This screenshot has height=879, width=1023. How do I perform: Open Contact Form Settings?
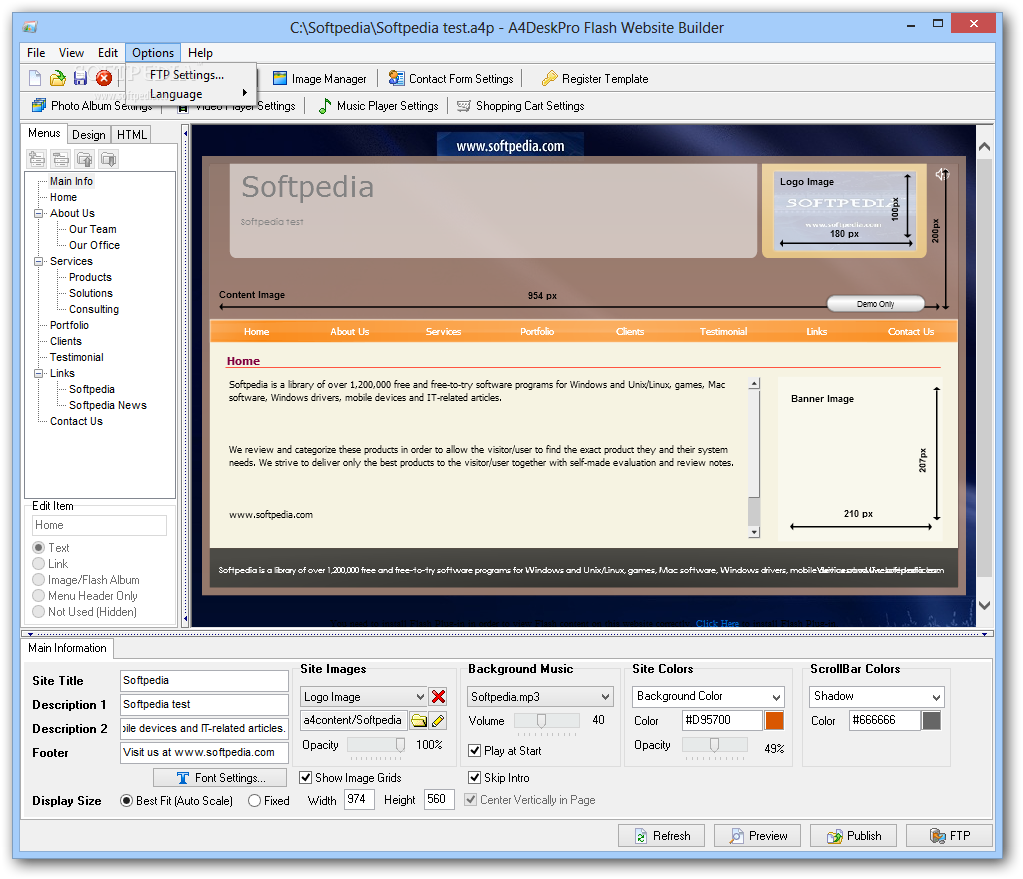point(451,79)
